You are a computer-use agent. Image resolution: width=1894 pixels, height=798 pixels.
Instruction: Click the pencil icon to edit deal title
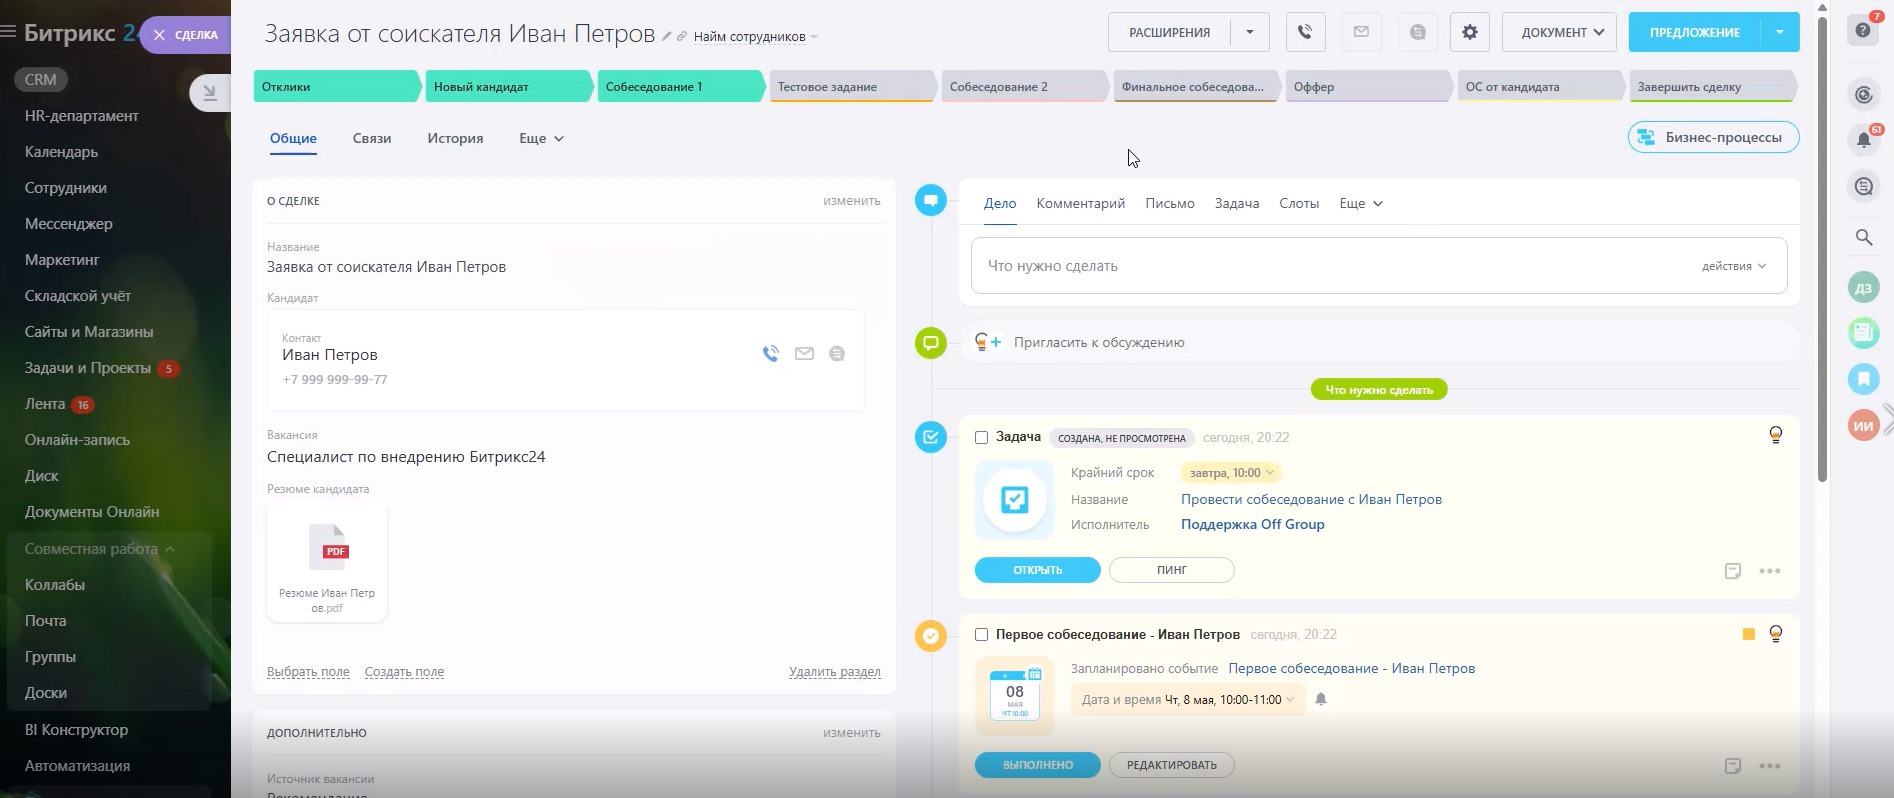click(x=667, y=37)
